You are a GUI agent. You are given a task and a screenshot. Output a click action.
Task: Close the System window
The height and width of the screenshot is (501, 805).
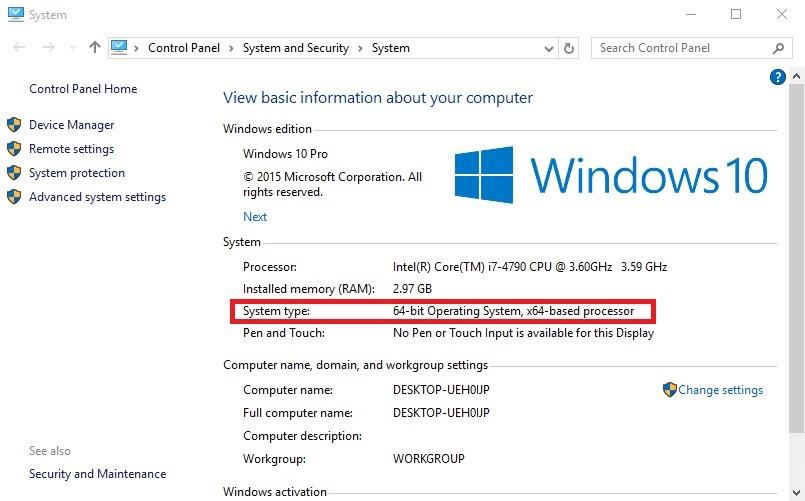[x=782, y=14]
